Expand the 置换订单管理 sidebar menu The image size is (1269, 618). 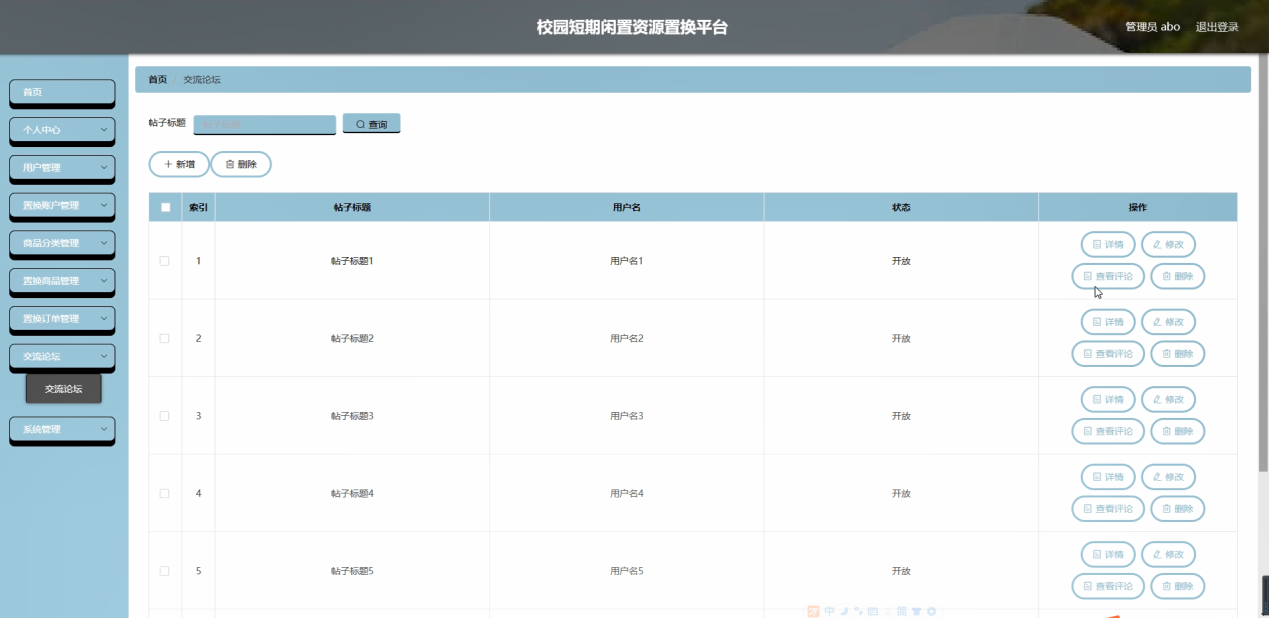[x=62, y=319]
